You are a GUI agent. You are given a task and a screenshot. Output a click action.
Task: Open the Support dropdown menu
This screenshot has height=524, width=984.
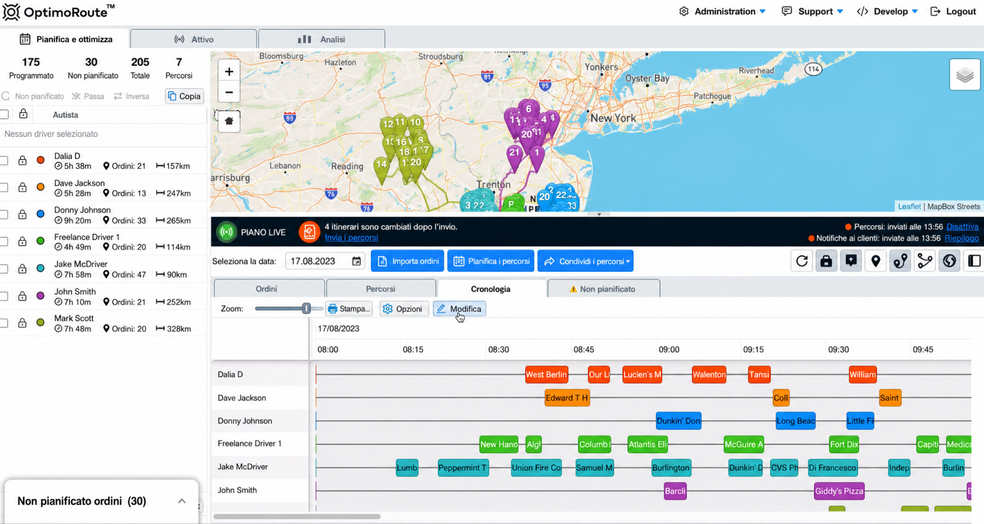[x=812, y=11]
